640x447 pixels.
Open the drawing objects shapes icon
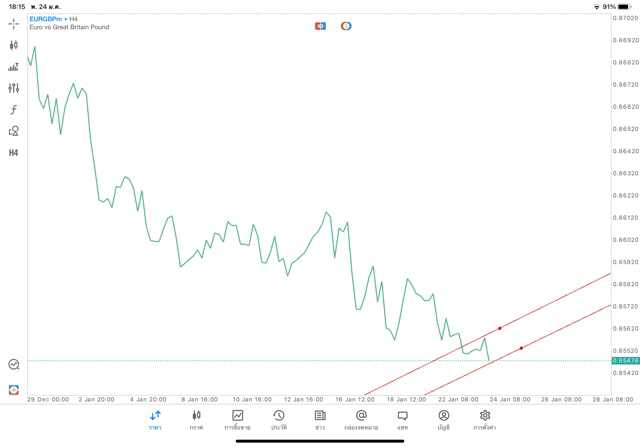(x=13, y=131)
